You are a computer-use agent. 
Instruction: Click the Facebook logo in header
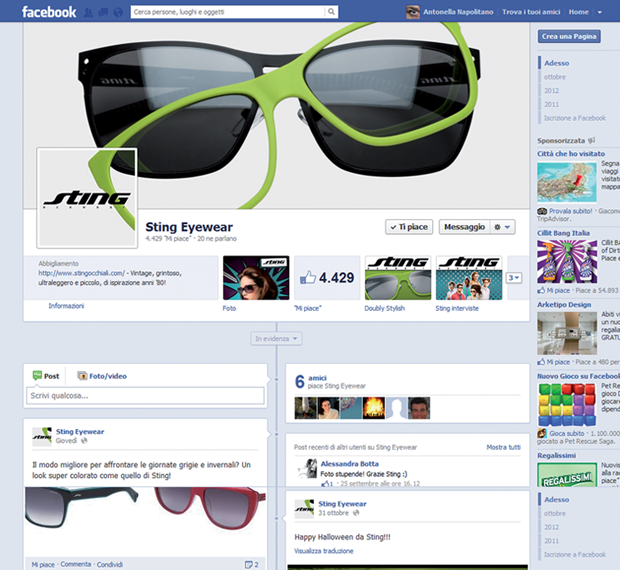click(x=49, y=12)
